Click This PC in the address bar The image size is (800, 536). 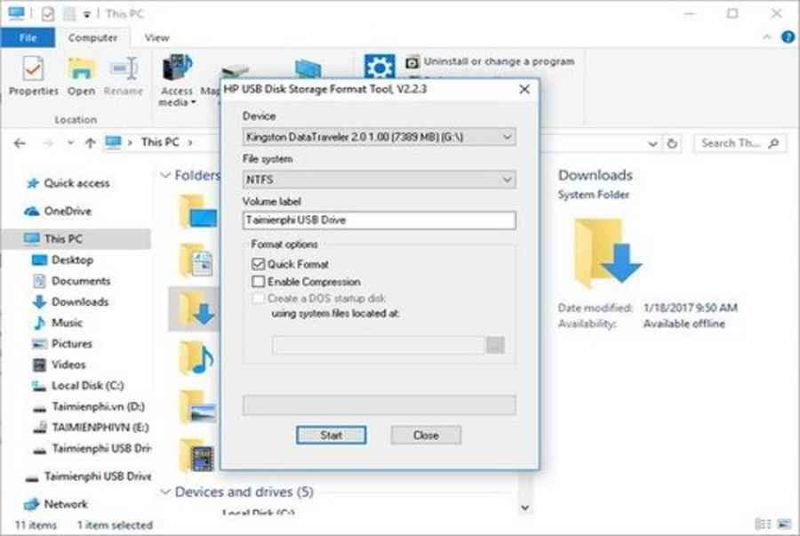(x=160, y=142)
